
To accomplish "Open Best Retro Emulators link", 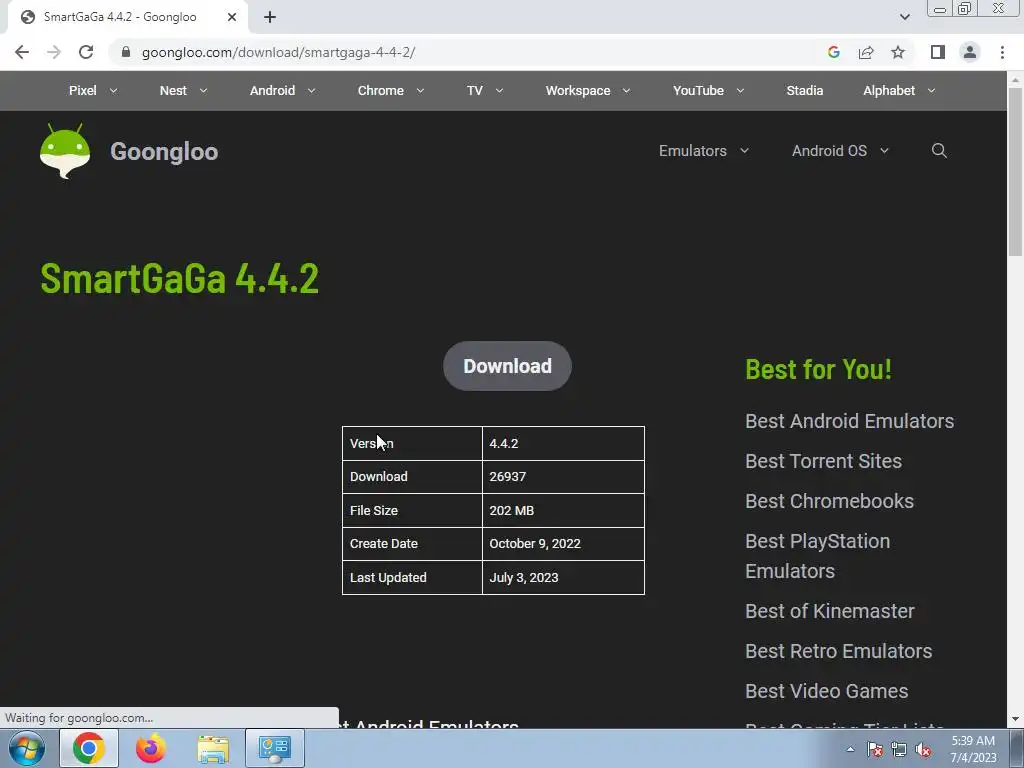I will (839, 651).
